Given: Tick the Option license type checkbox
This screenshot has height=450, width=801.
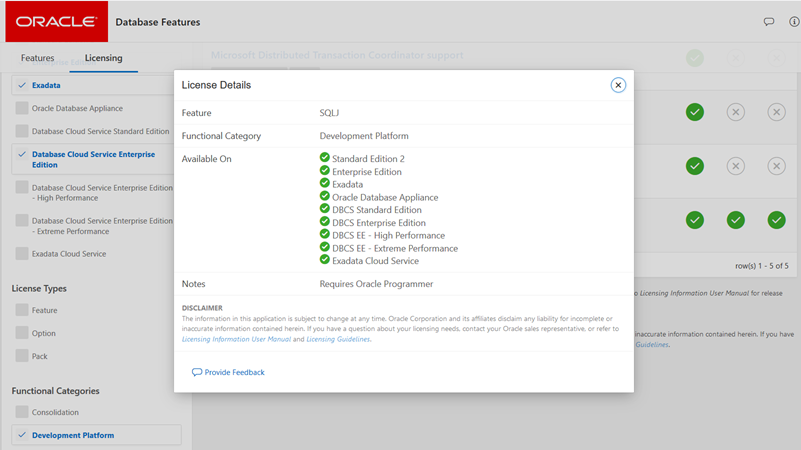Looking at the screenshot, I should (x=22, y=333).
